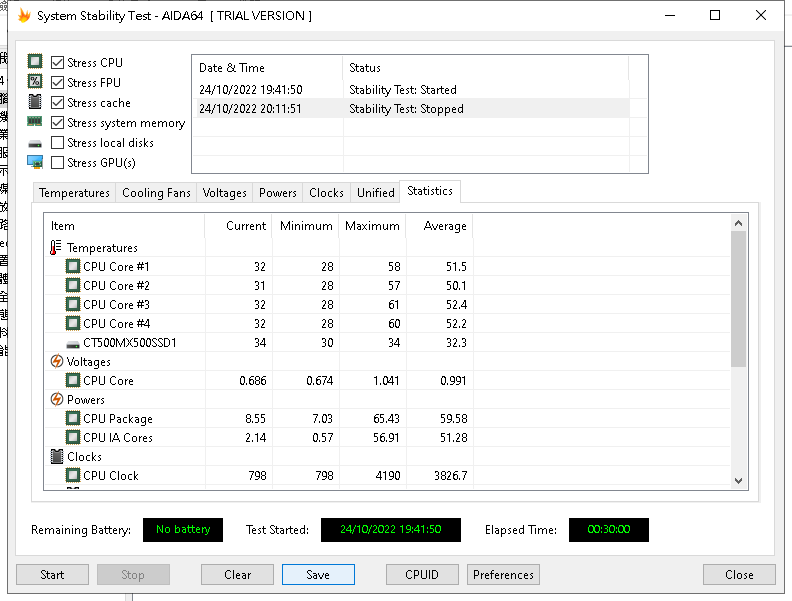Click the CT500MX500SSD1 drive icon
This screenshot has width=792, height=601.
pos(73,344)
